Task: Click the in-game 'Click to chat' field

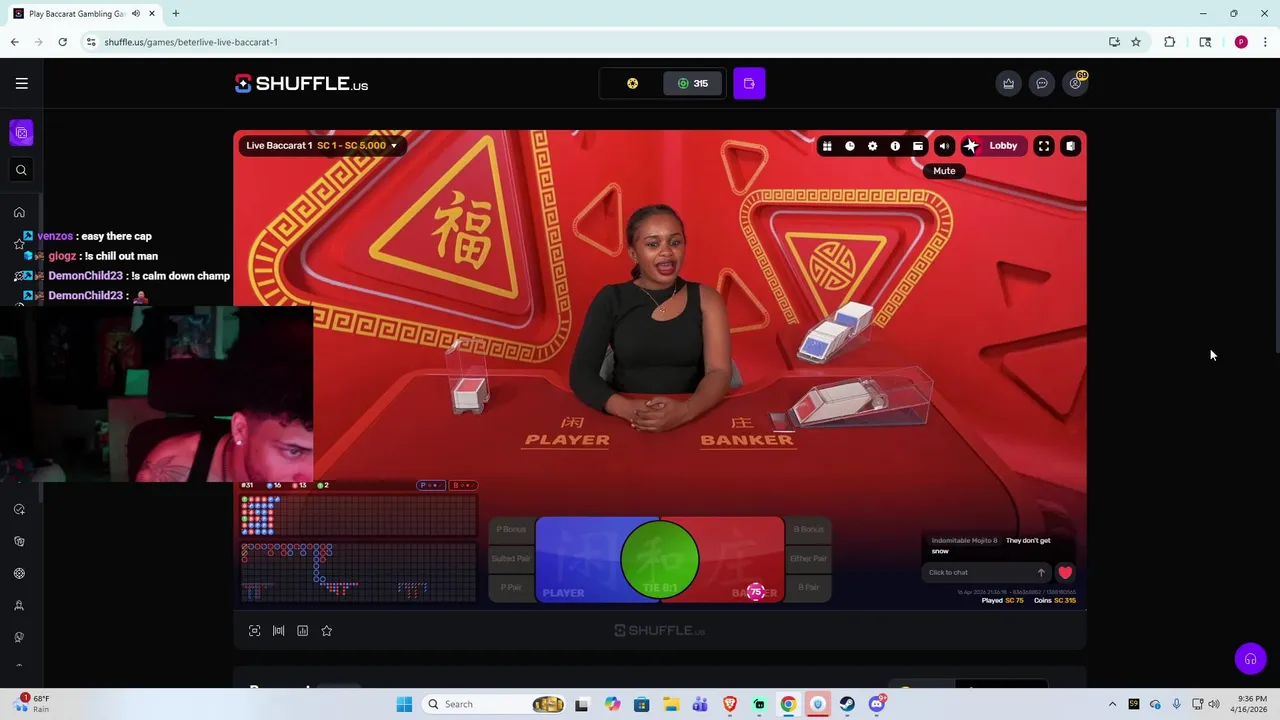Action: 978,573
